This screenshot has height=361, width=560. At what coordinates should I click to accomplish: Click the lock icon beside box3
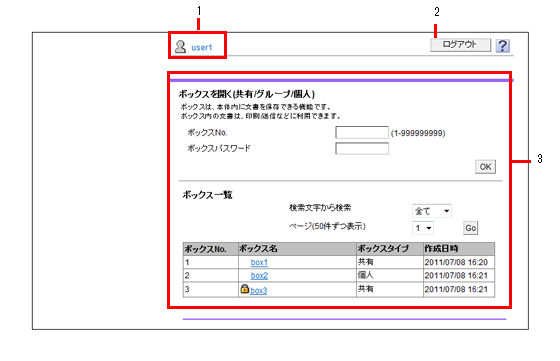pyautogui.click(x=245, y=289)
